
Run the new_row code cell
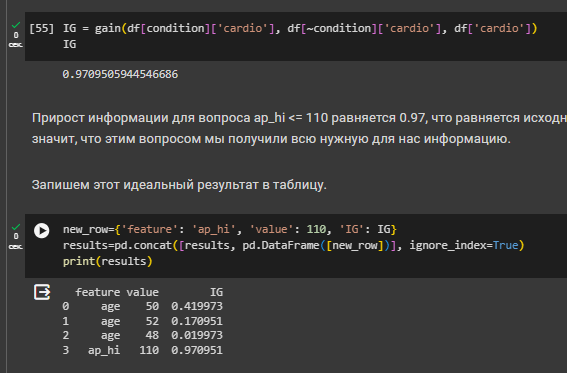pyautogui.click(x=42, y=231)
